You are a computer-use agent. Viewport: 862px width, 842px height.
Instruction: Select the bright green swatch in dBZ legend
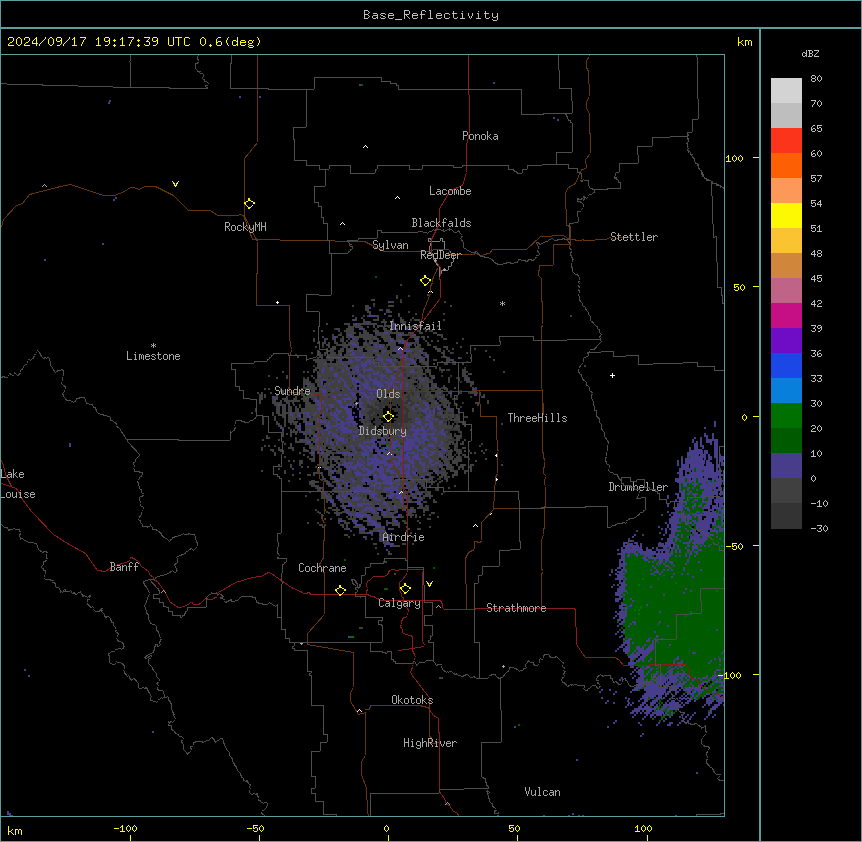tap(786, 416)
